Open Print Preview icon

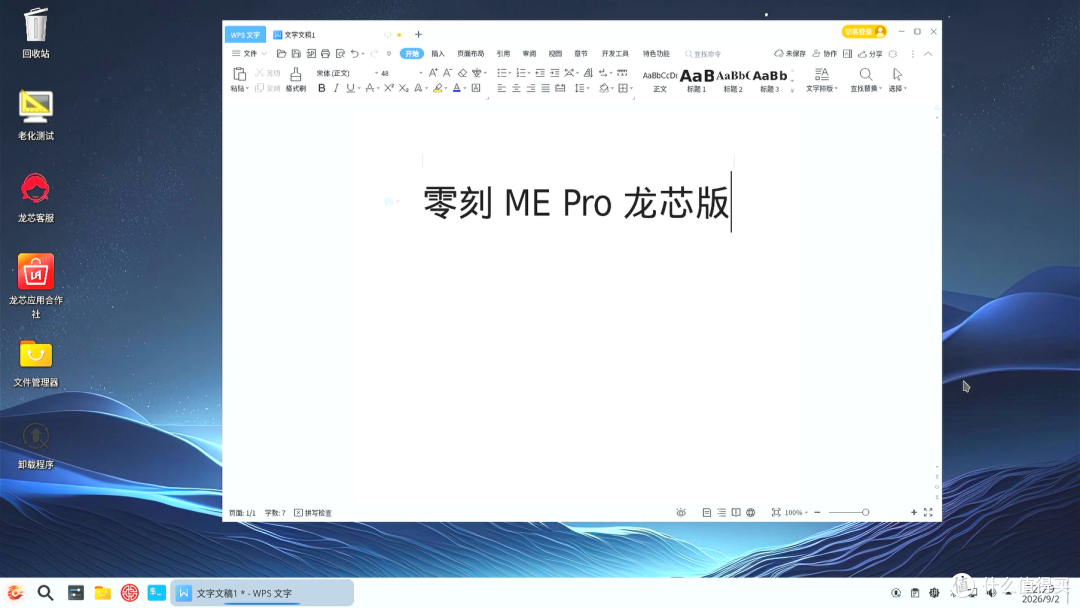click(340, 54)
